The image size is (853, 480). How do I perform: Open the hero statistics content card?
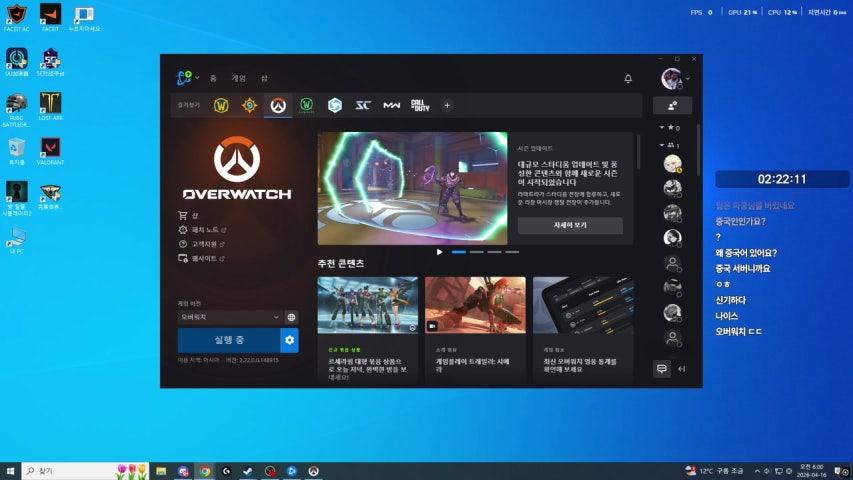[x=583, y=329]
